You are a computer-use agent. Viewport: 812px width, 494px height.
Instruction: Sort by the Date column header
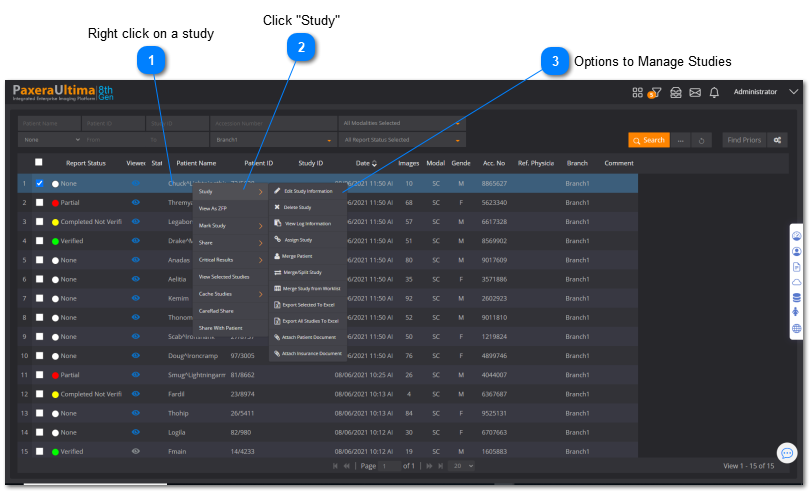[366, 163]
